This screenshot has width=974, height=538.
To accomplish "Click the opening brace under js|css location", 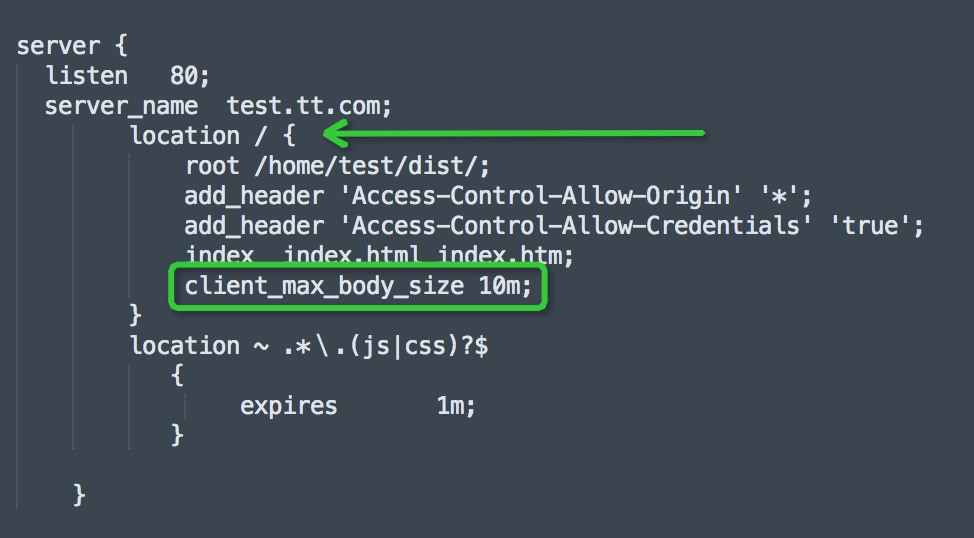I will [x=177, y=375].
